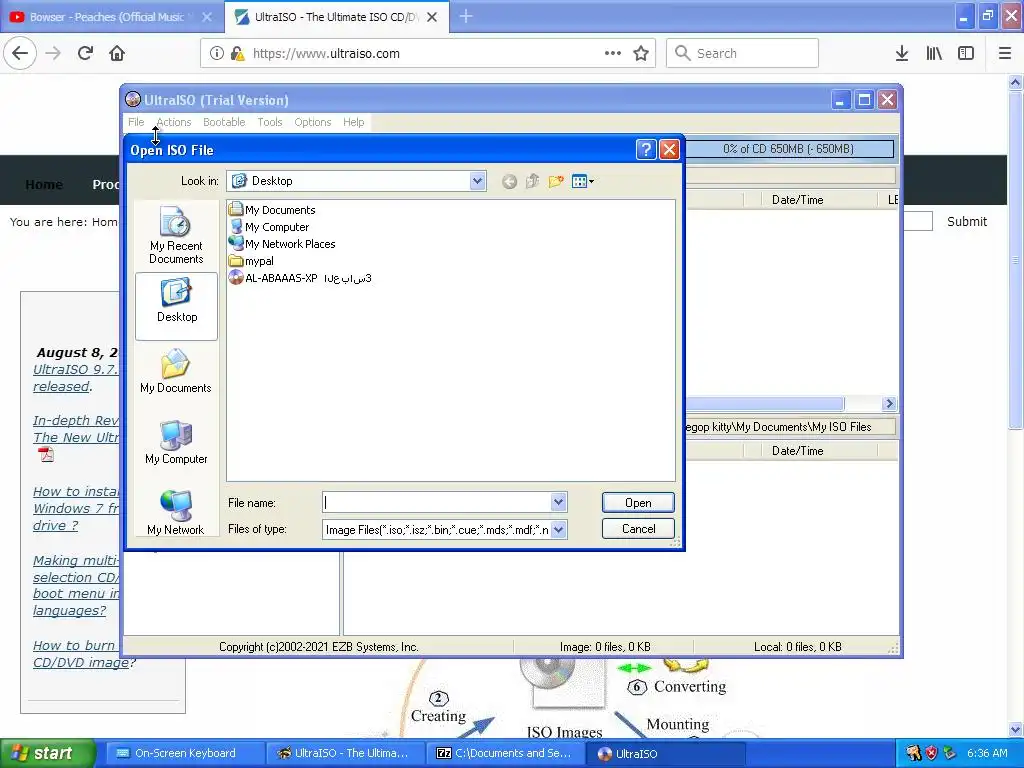Open the Actions menu in UltraISO
This screenshot has height=768, width=1024.
(174, 122)
